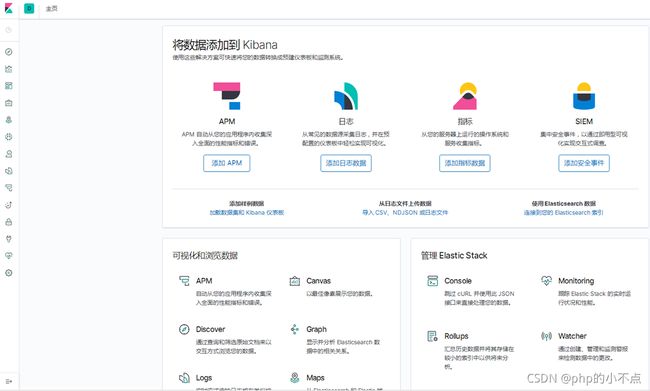
Task: Click the 添加安全事件 button
Action: 584,163
